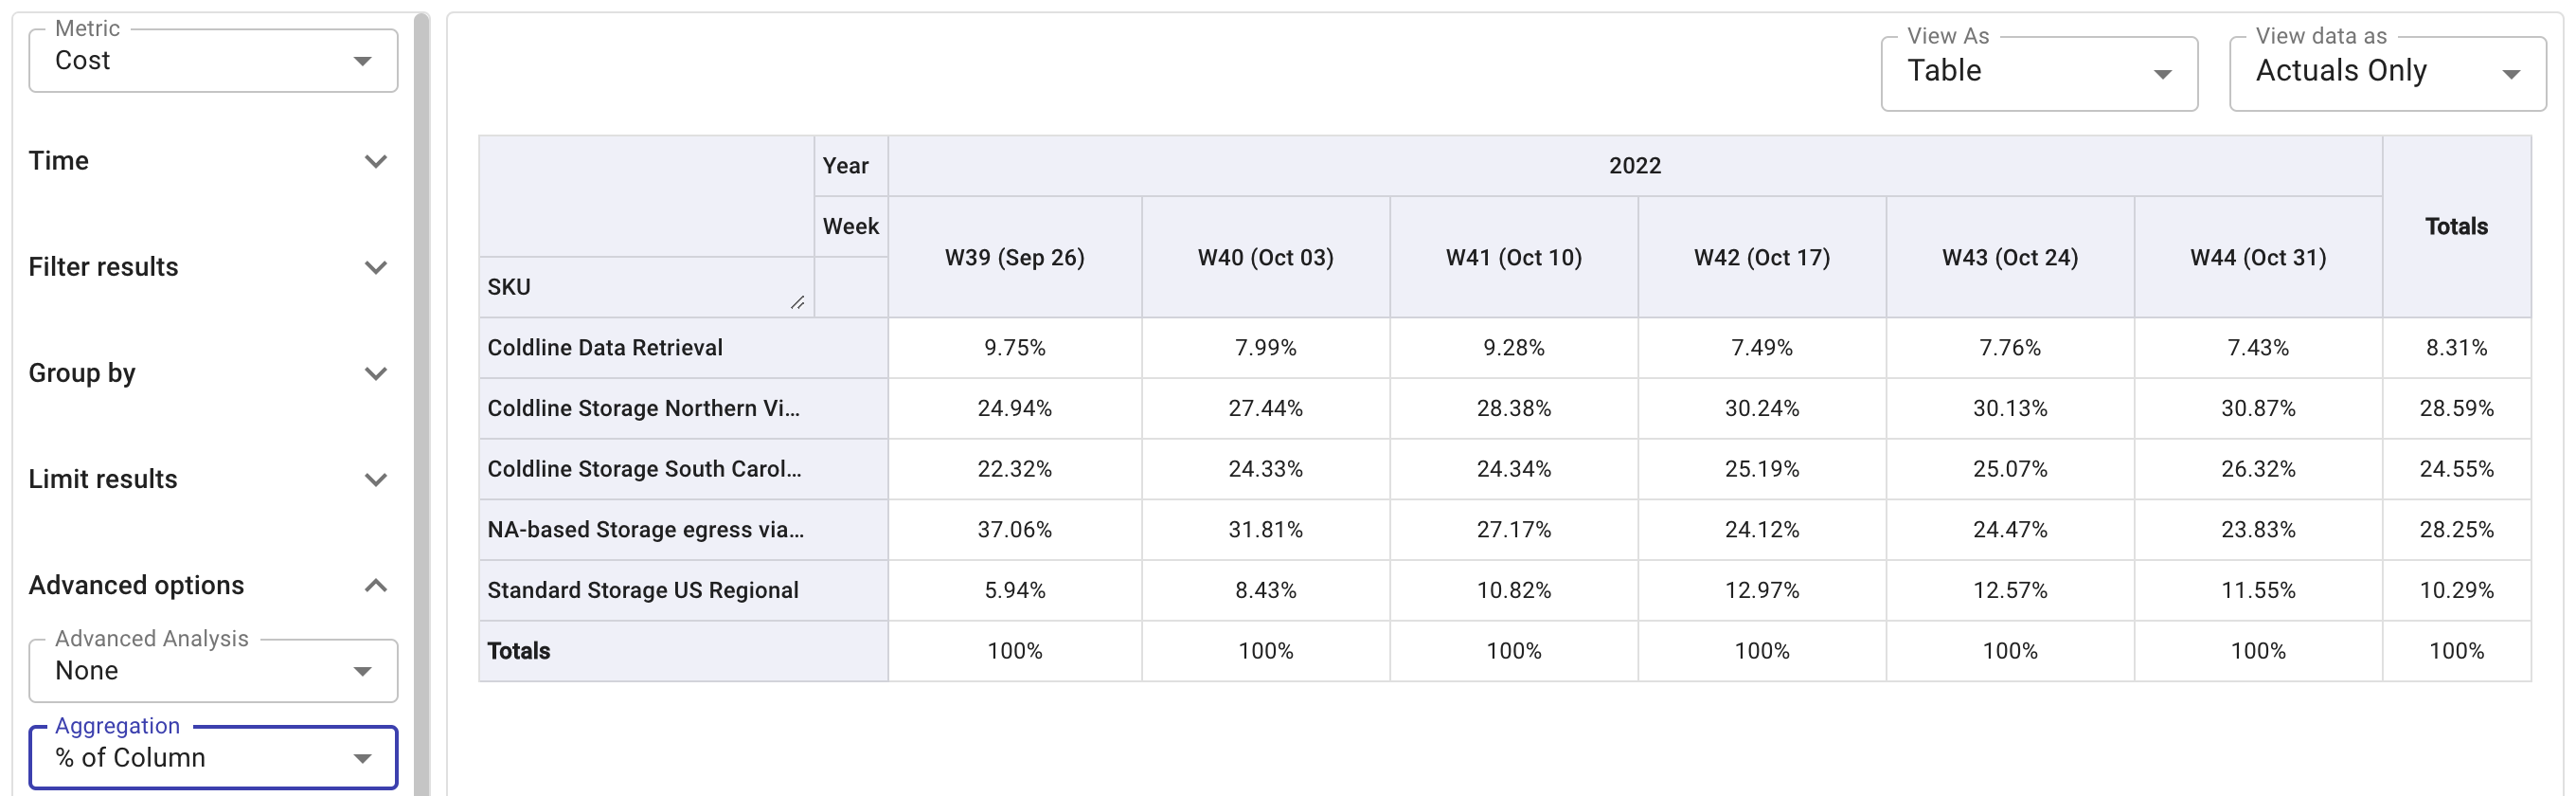Click the Filter results chevron icon
The width and height of the screenshot is (2576, 796).
376,267
